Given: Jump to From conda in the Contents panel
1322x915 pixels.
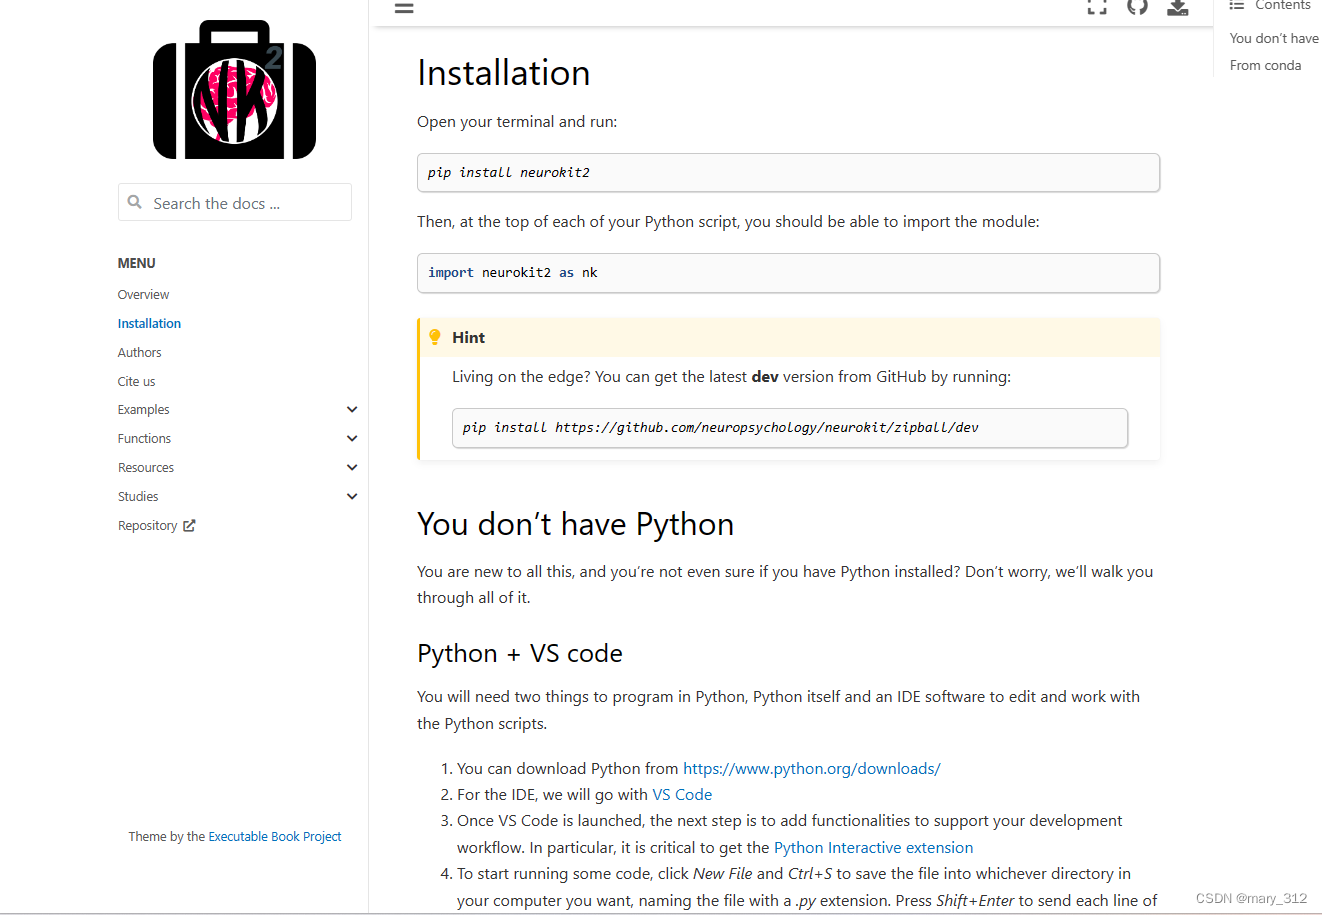Looking at the screenshot, I should (x=1265, y=64).
